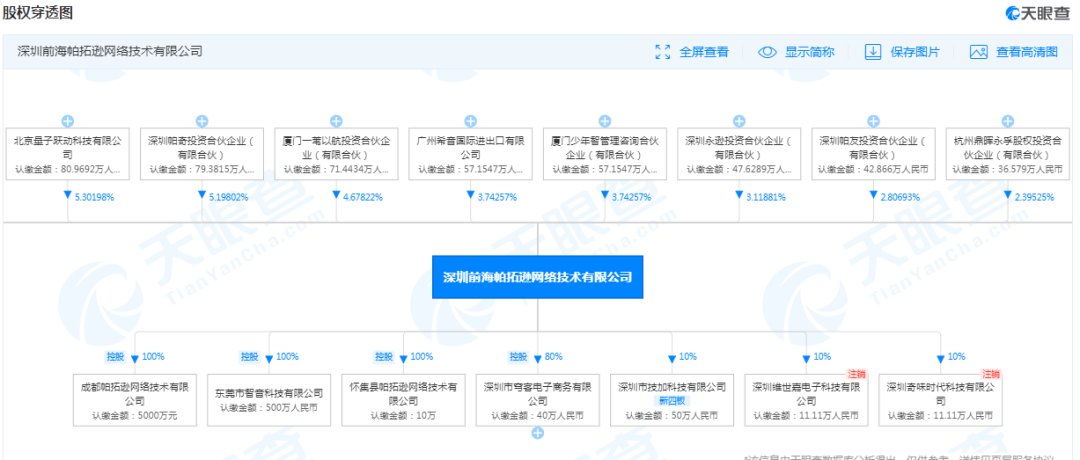Expand plus above 深圳永逊投资合伙企业
Viewport: 1080px width, 460px height.
[x=739, y=121]
